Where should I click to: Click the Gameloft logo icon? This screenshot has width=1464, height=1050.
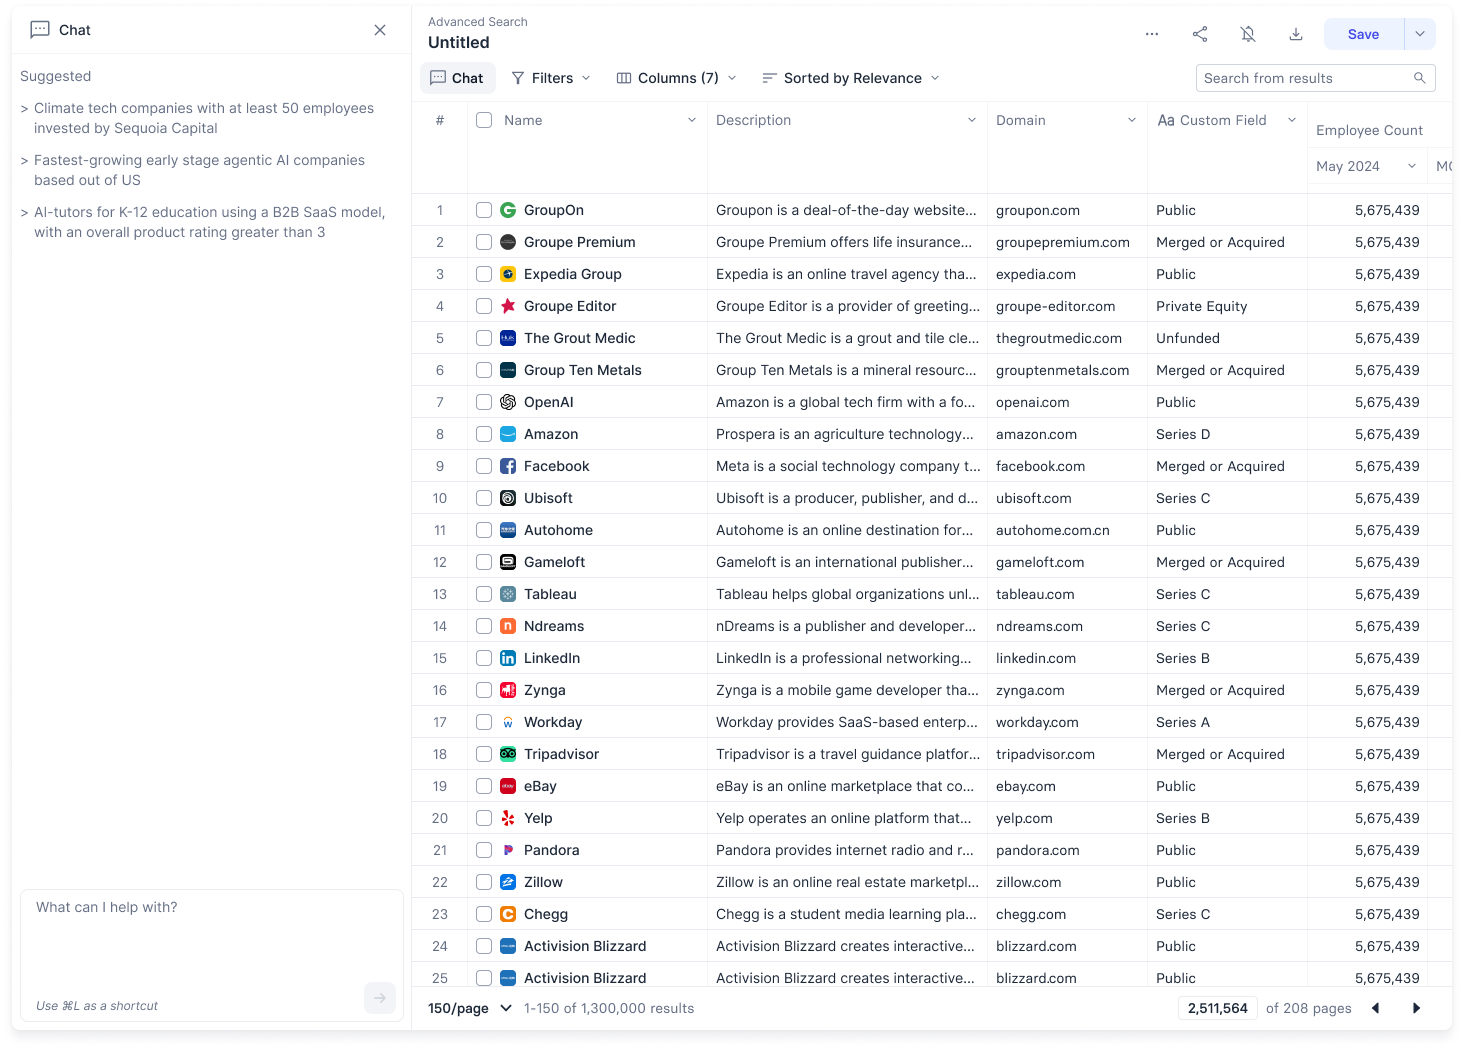(508, 562)
